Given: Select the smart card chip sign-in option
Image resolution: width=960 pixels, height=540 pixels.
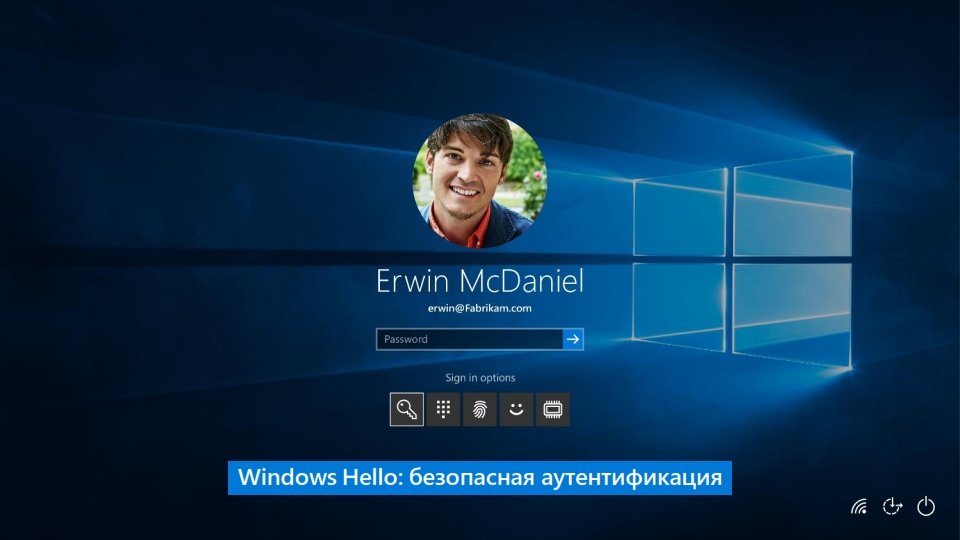Looking at the screenshot, I should 553,409.
